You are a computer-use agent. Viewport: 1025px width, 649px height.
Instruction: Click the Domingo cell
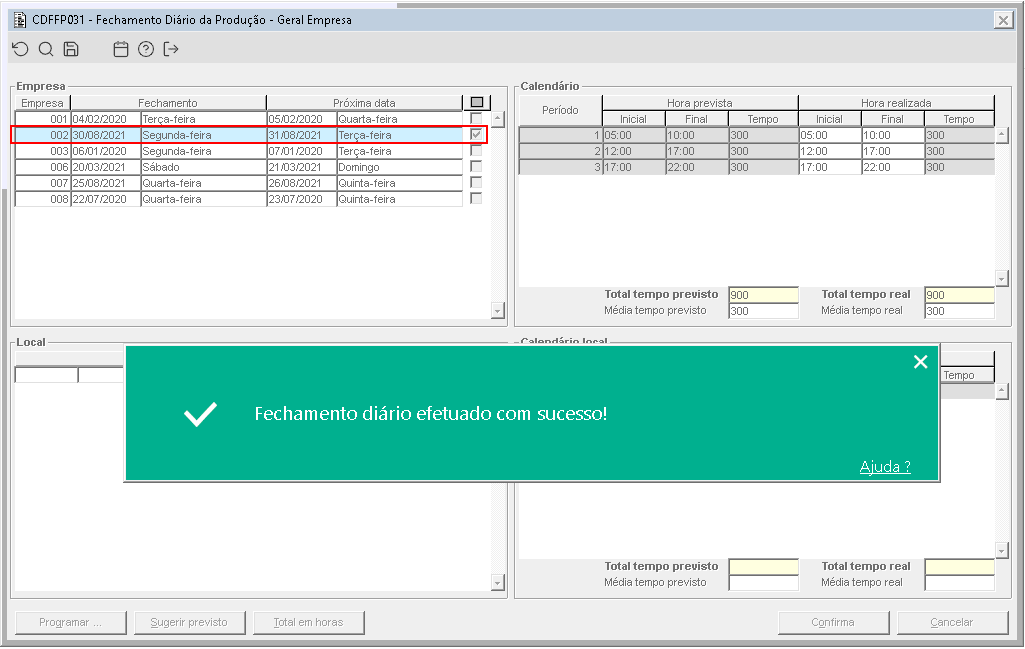pyautogui.click(x=399, y=167)
